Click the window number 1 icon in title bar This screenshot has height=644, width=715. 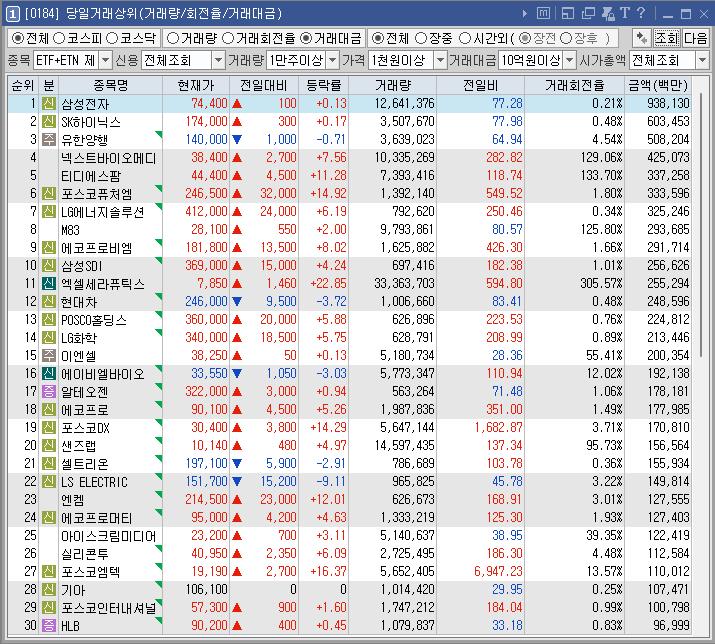12,14
